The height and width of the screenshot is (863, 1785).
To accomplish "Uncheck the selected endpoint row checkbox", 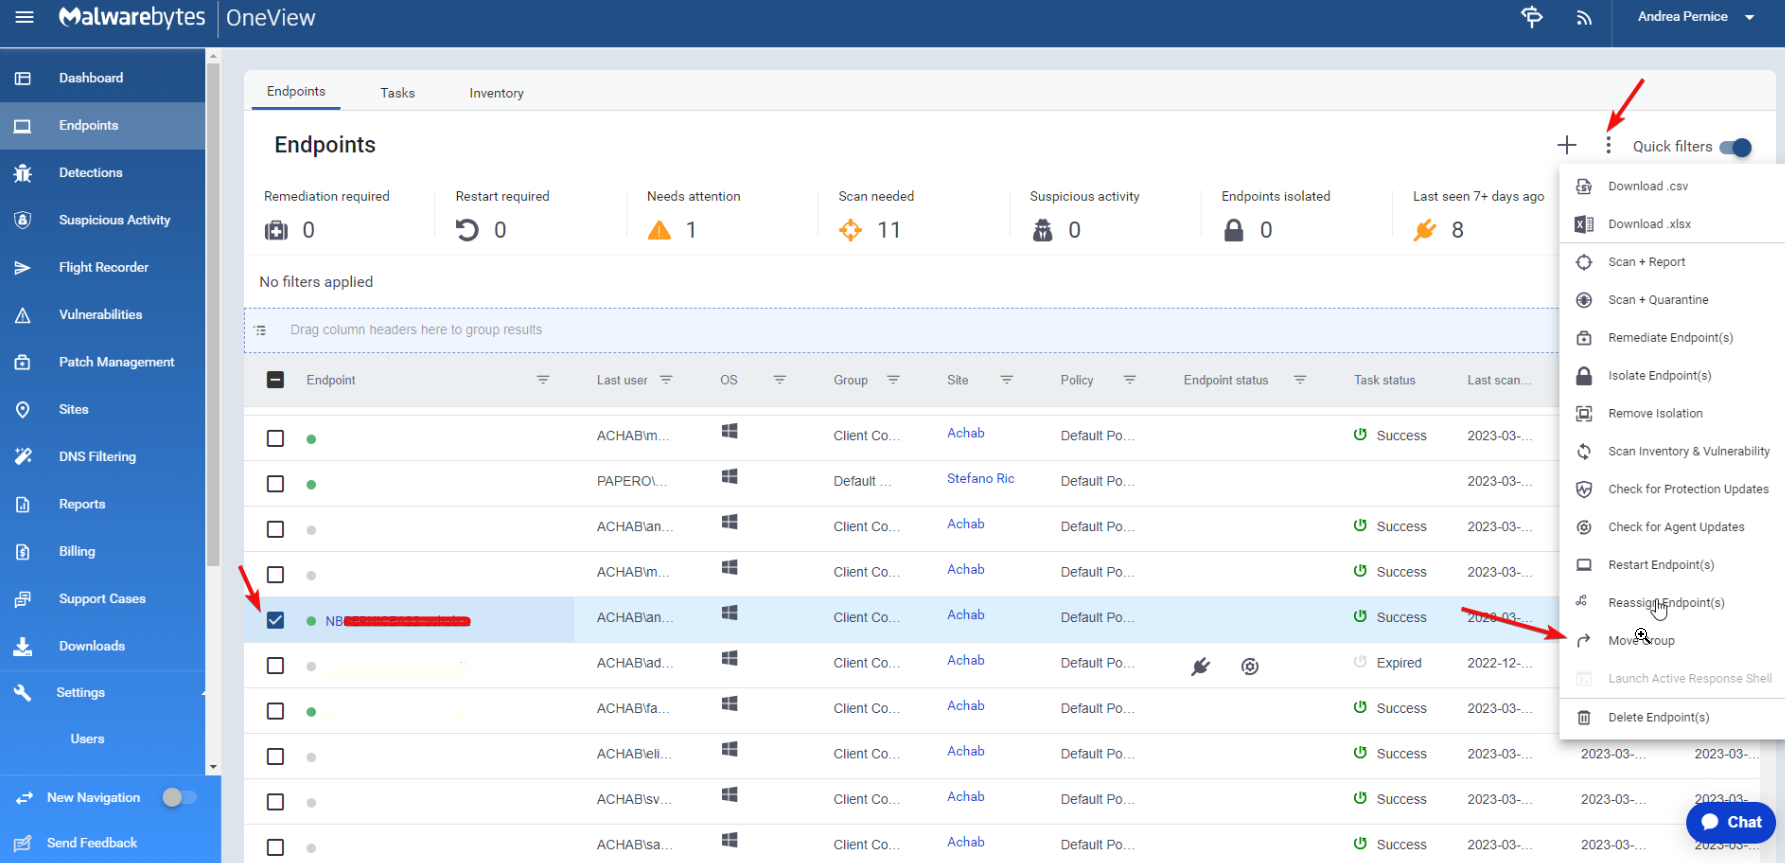I will click(x=276, y=620).
